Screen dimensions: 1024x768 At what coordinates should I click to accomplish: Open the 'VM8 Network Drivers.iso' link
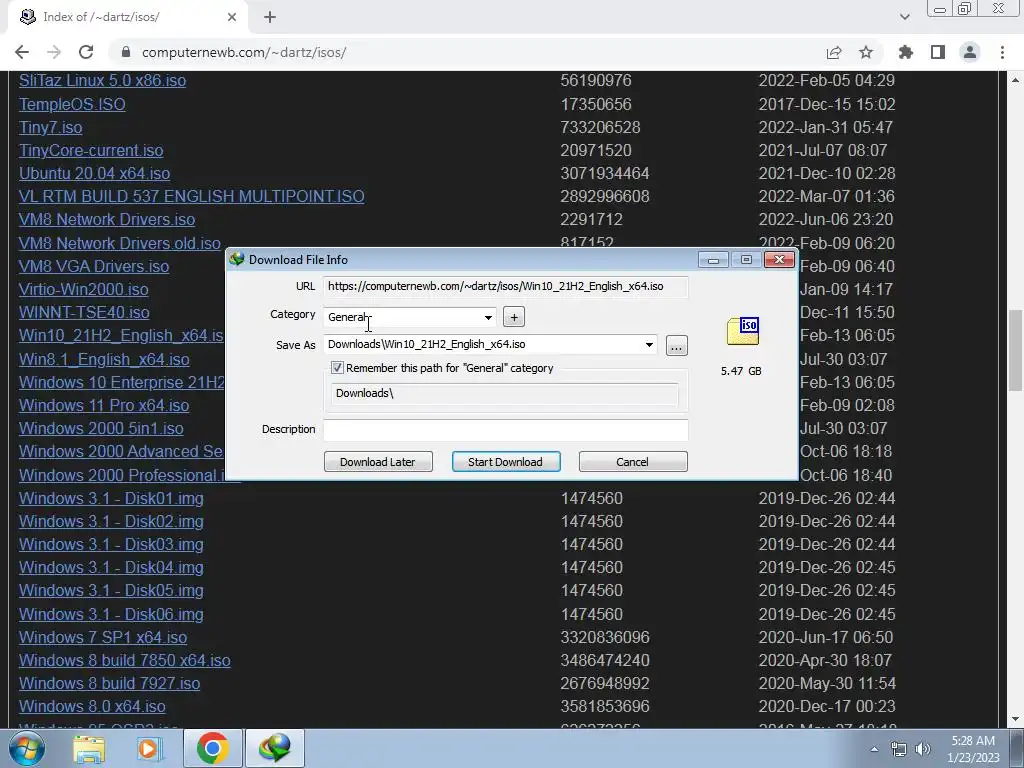pos(106,219)
